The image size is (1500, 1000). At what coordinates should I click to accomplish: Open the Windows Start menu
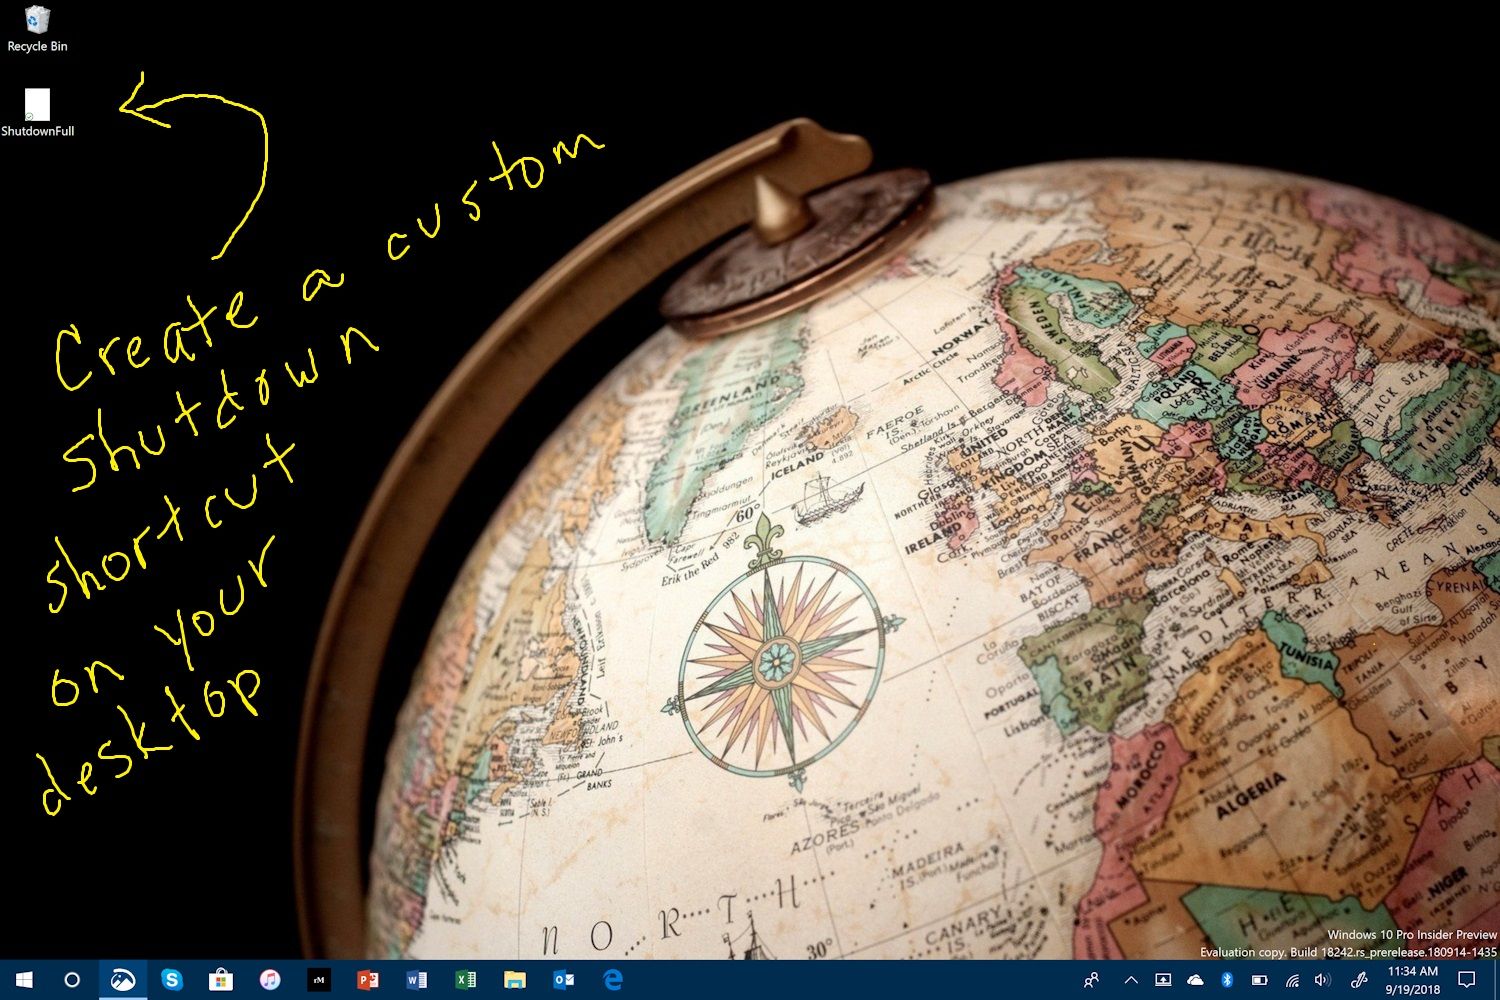click(24, 980)
